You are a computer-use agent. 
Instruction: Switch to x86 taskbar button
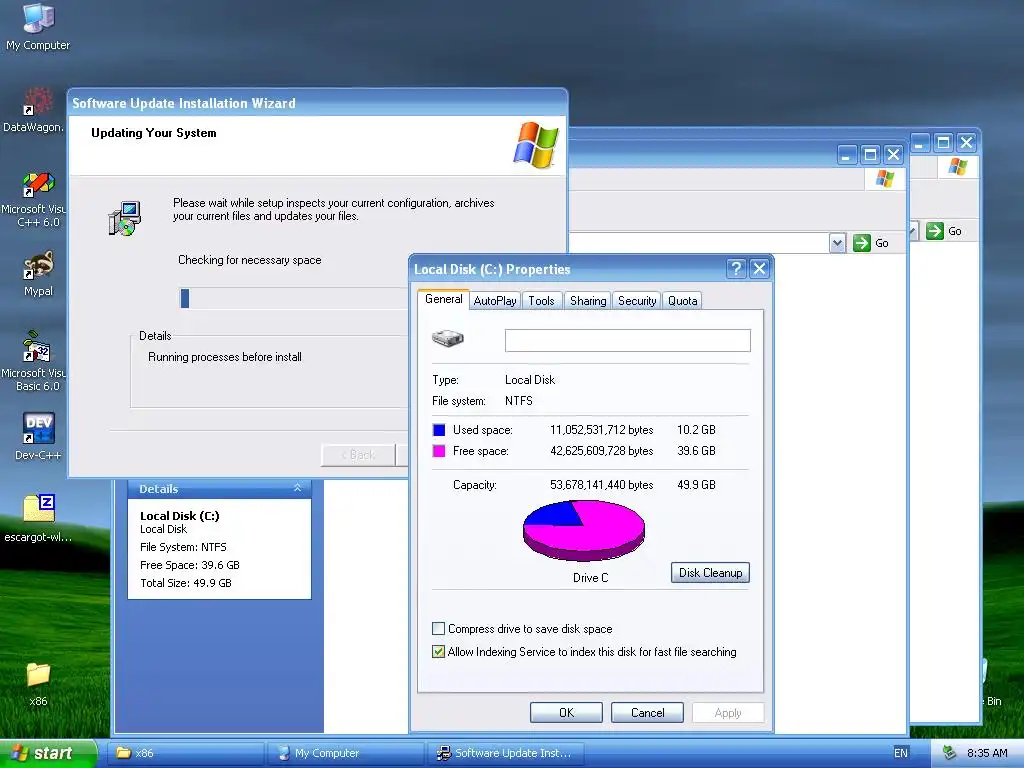tap(187, 753)
